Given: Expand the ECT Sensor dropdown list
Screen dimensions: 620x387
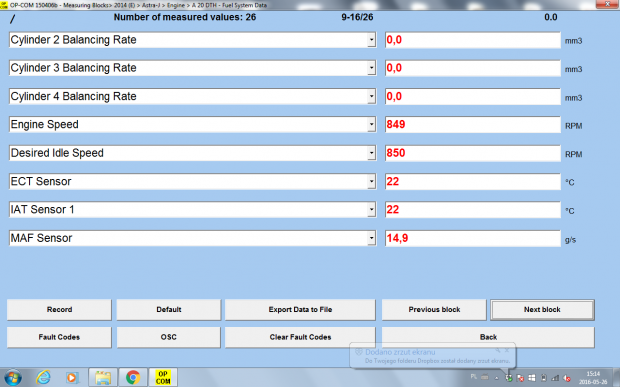Looking at the screenshot, I should [x=371, y=182].
